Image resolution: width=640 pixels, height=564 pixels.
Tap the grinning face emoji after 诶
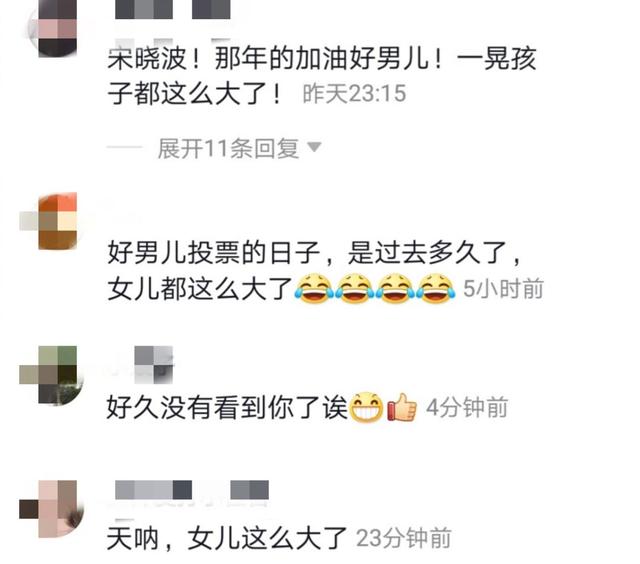pos(367,406)
